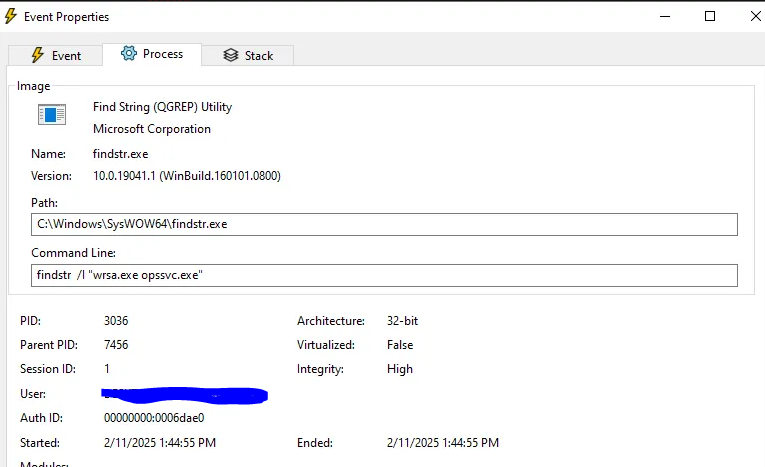Image resolution: width=765 pixels, height=467 pixels.
Task: Click the lightning bolt icon in title bar
Action: point(11,16)
